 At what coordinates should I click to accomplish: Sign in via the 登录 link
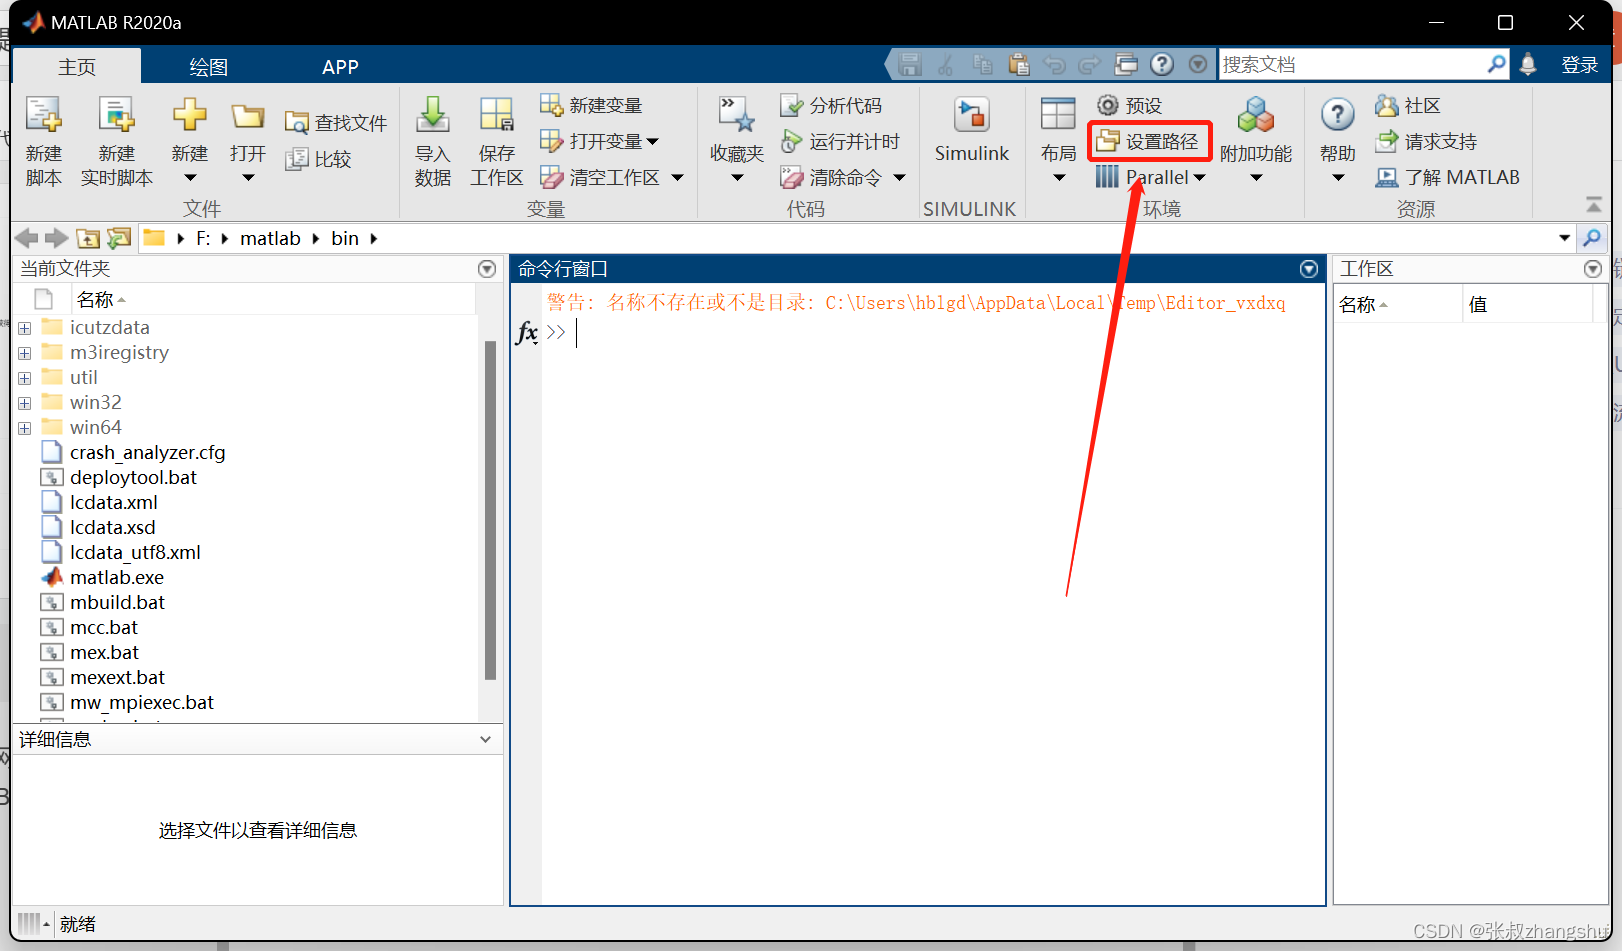pyautogui.click(x=1579, y=63)
